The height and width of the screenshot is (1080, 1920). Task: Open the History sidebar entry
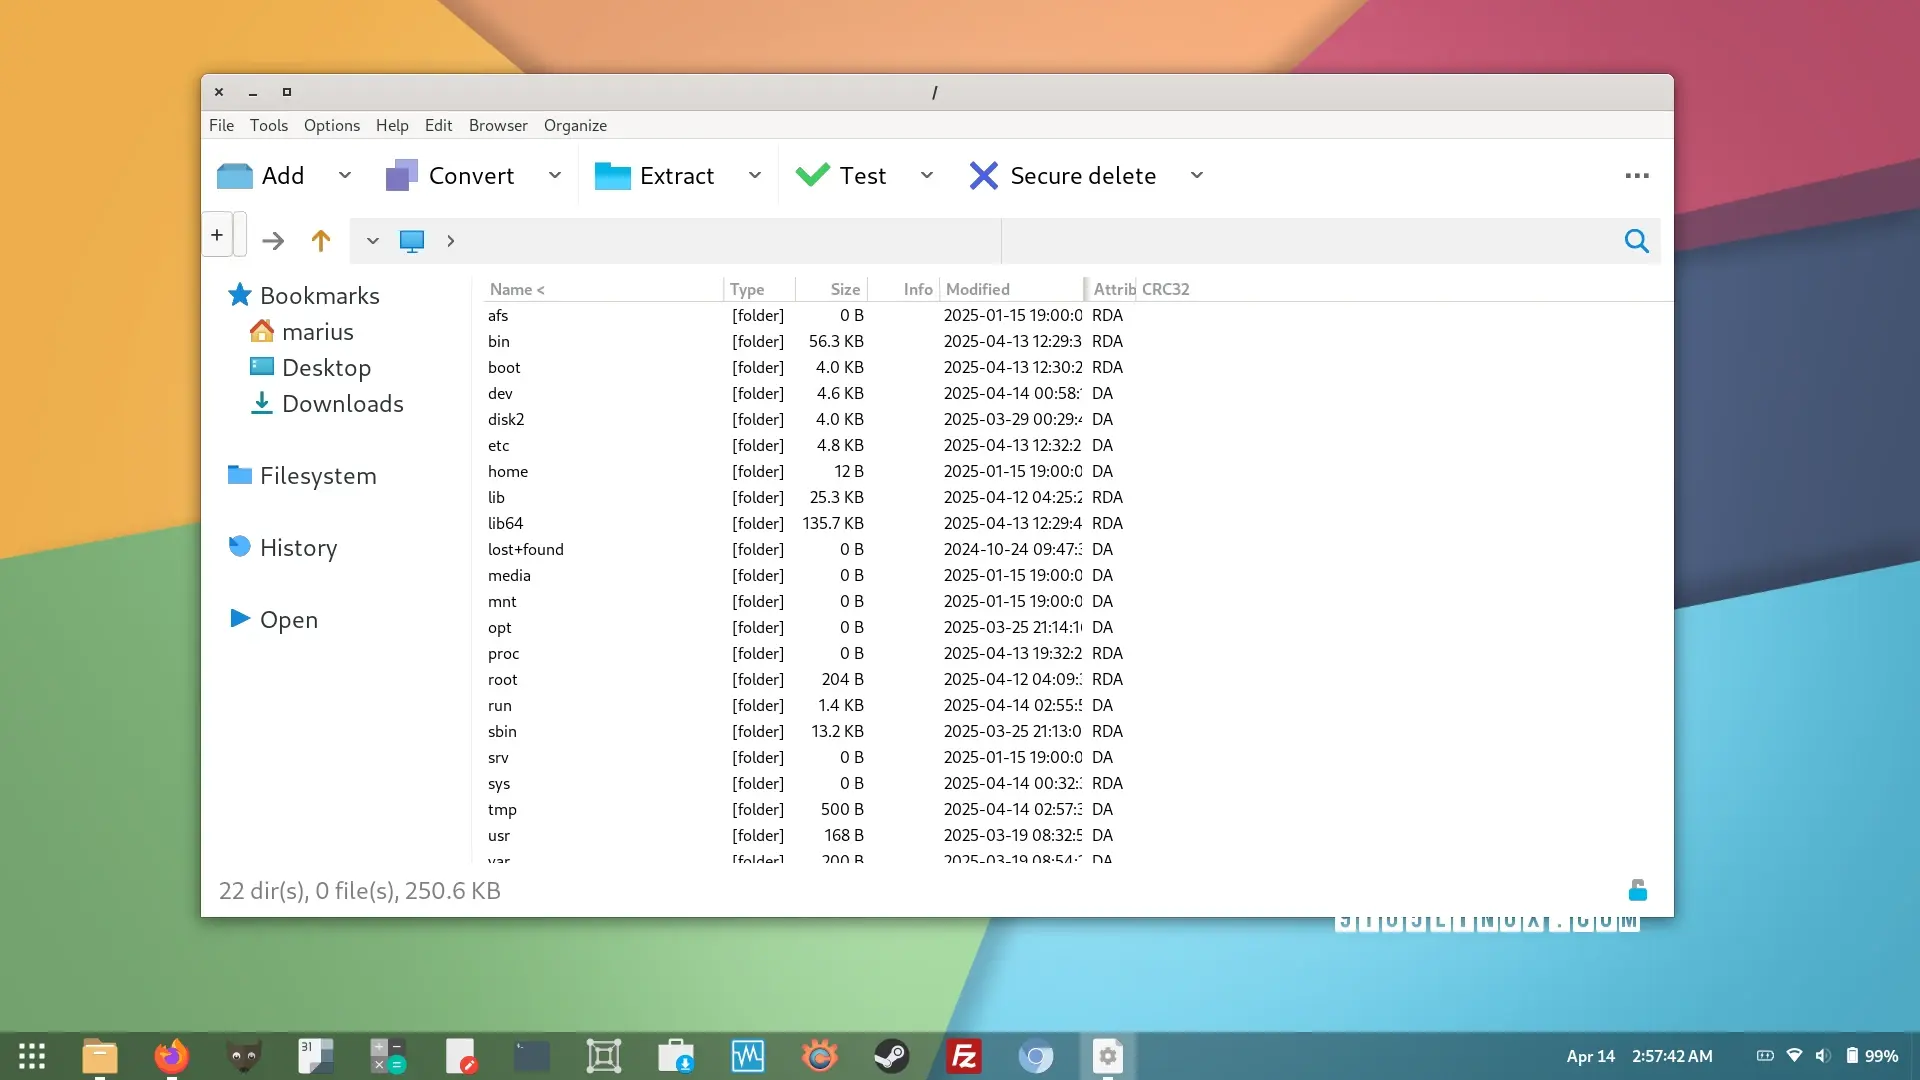click(298, 548)
